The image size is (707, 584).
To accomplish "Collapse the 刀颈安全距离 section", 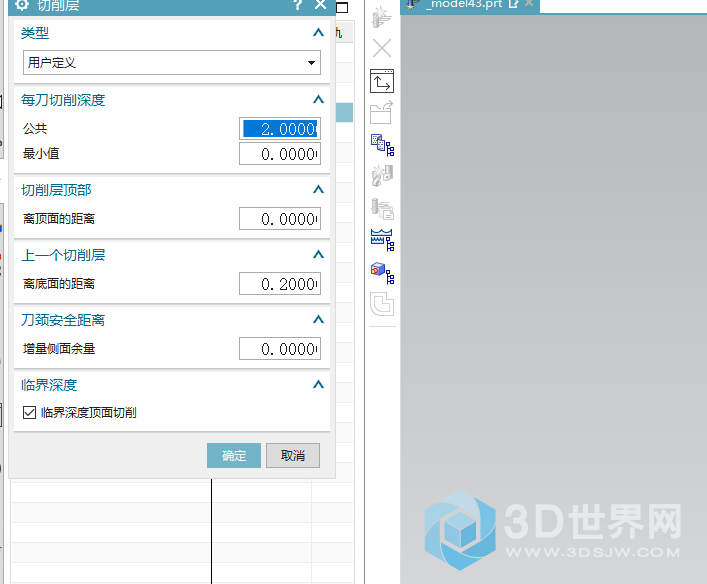I will coord(318,319).
